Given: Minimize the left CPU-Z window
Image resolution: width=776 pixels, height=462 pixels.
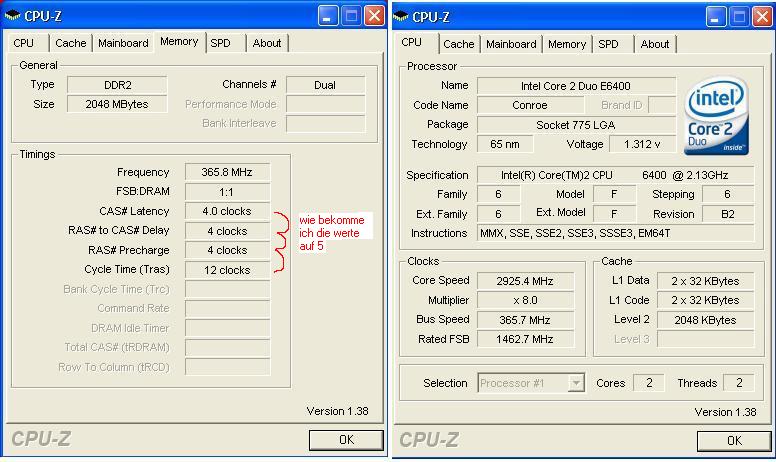Looking at the screenshot, I should (327, 16).
